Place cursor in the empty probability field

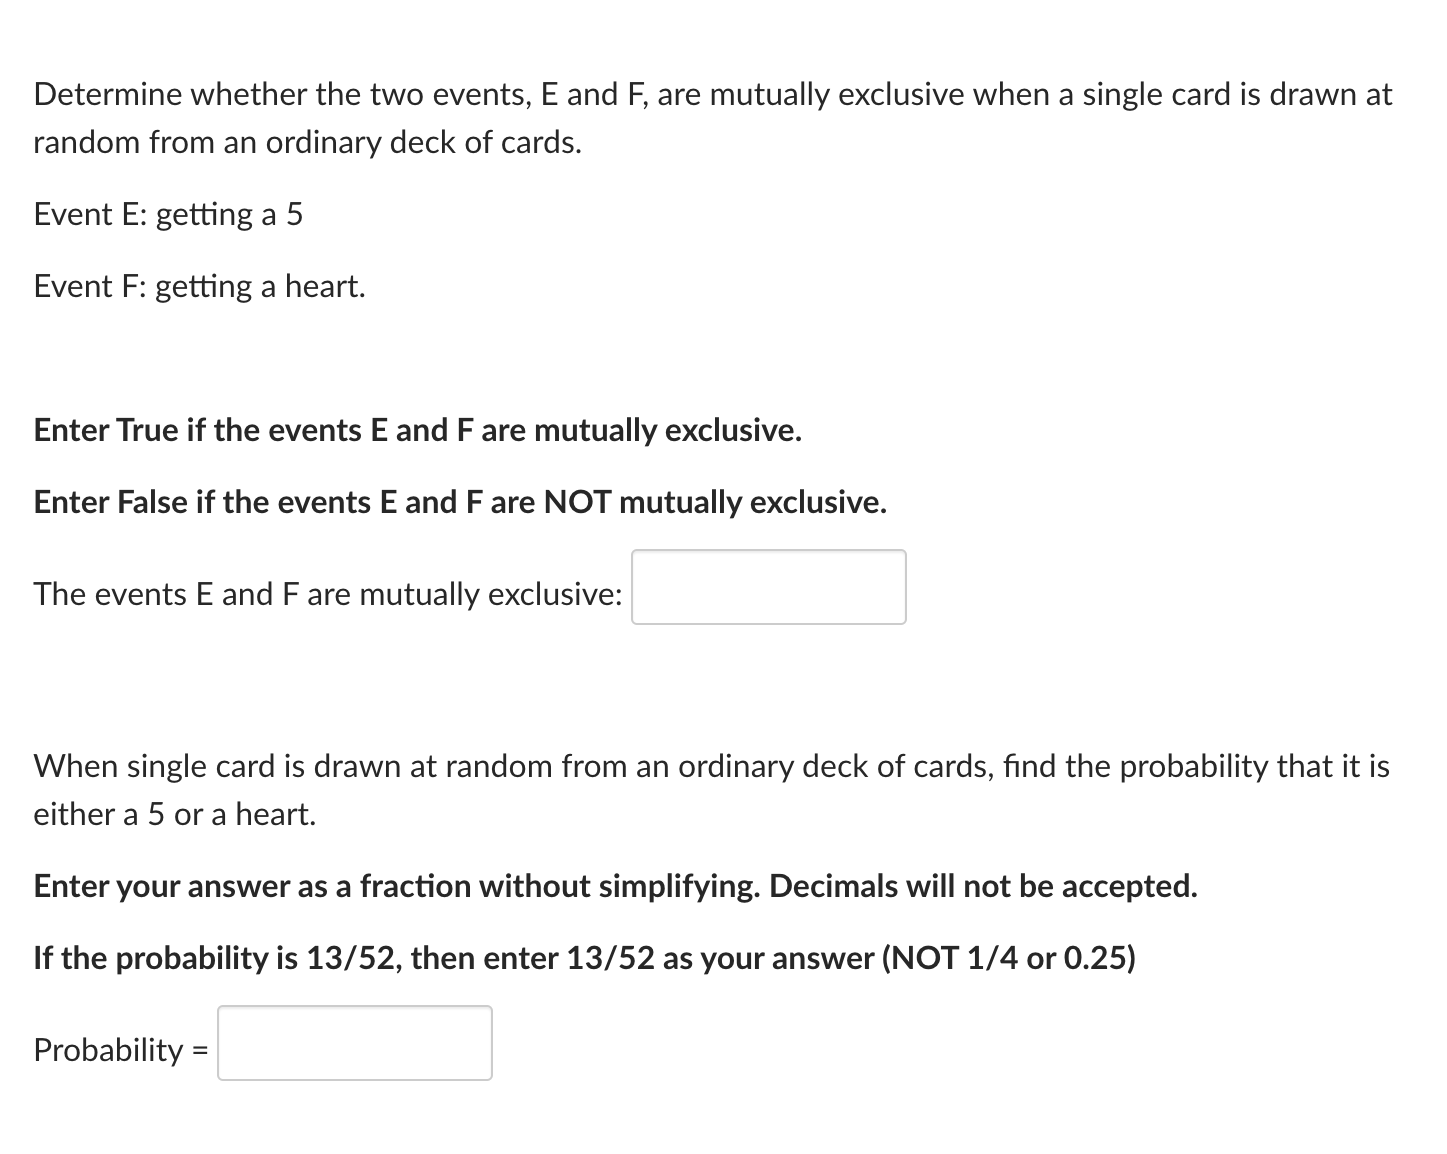pyautogui.click(x=355, y=1043)
